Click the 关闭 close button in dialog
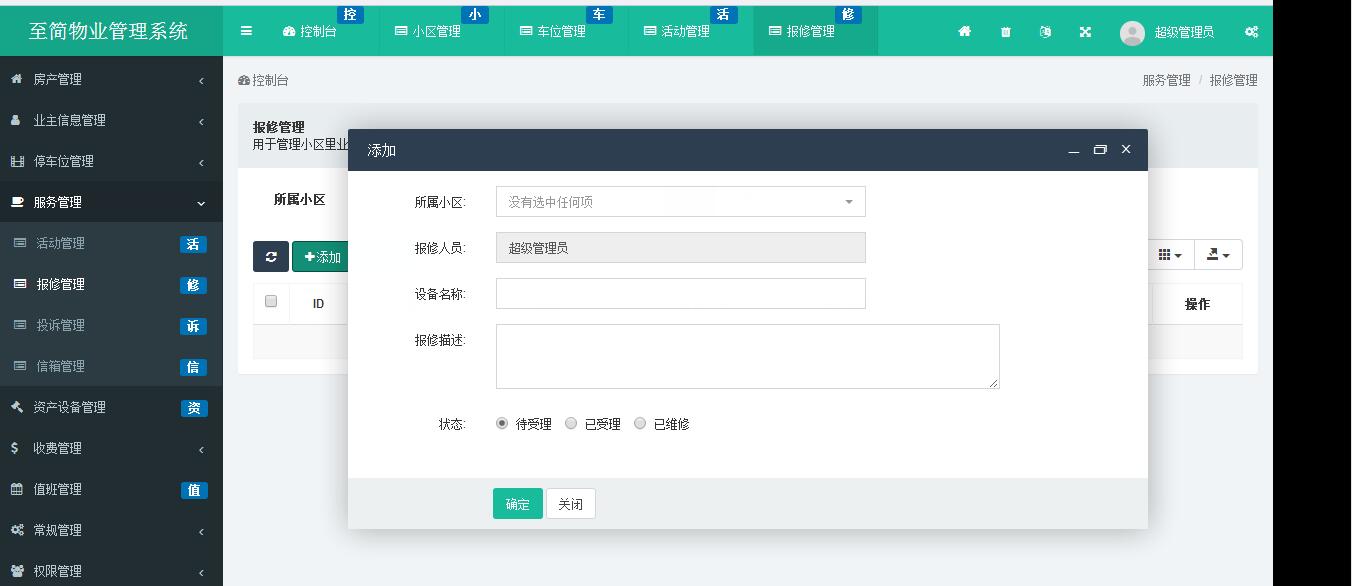Screen dimensions: 1353x586 (570, 503)
